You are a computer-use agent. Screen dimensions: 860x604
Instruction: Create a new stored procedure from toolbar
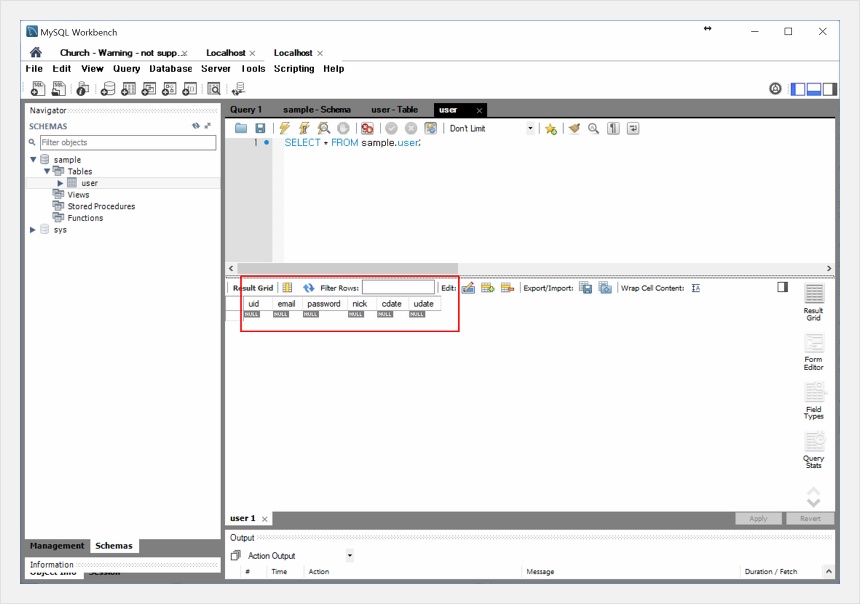click(x=169, y=88)
